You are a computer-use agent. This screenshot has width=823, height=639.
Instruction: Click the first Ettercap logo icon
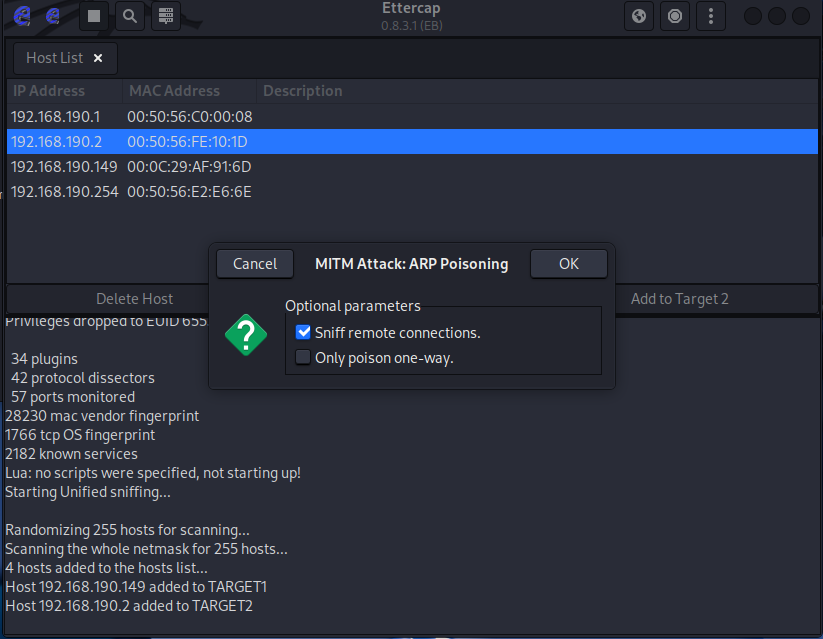(x=22, y=16)
